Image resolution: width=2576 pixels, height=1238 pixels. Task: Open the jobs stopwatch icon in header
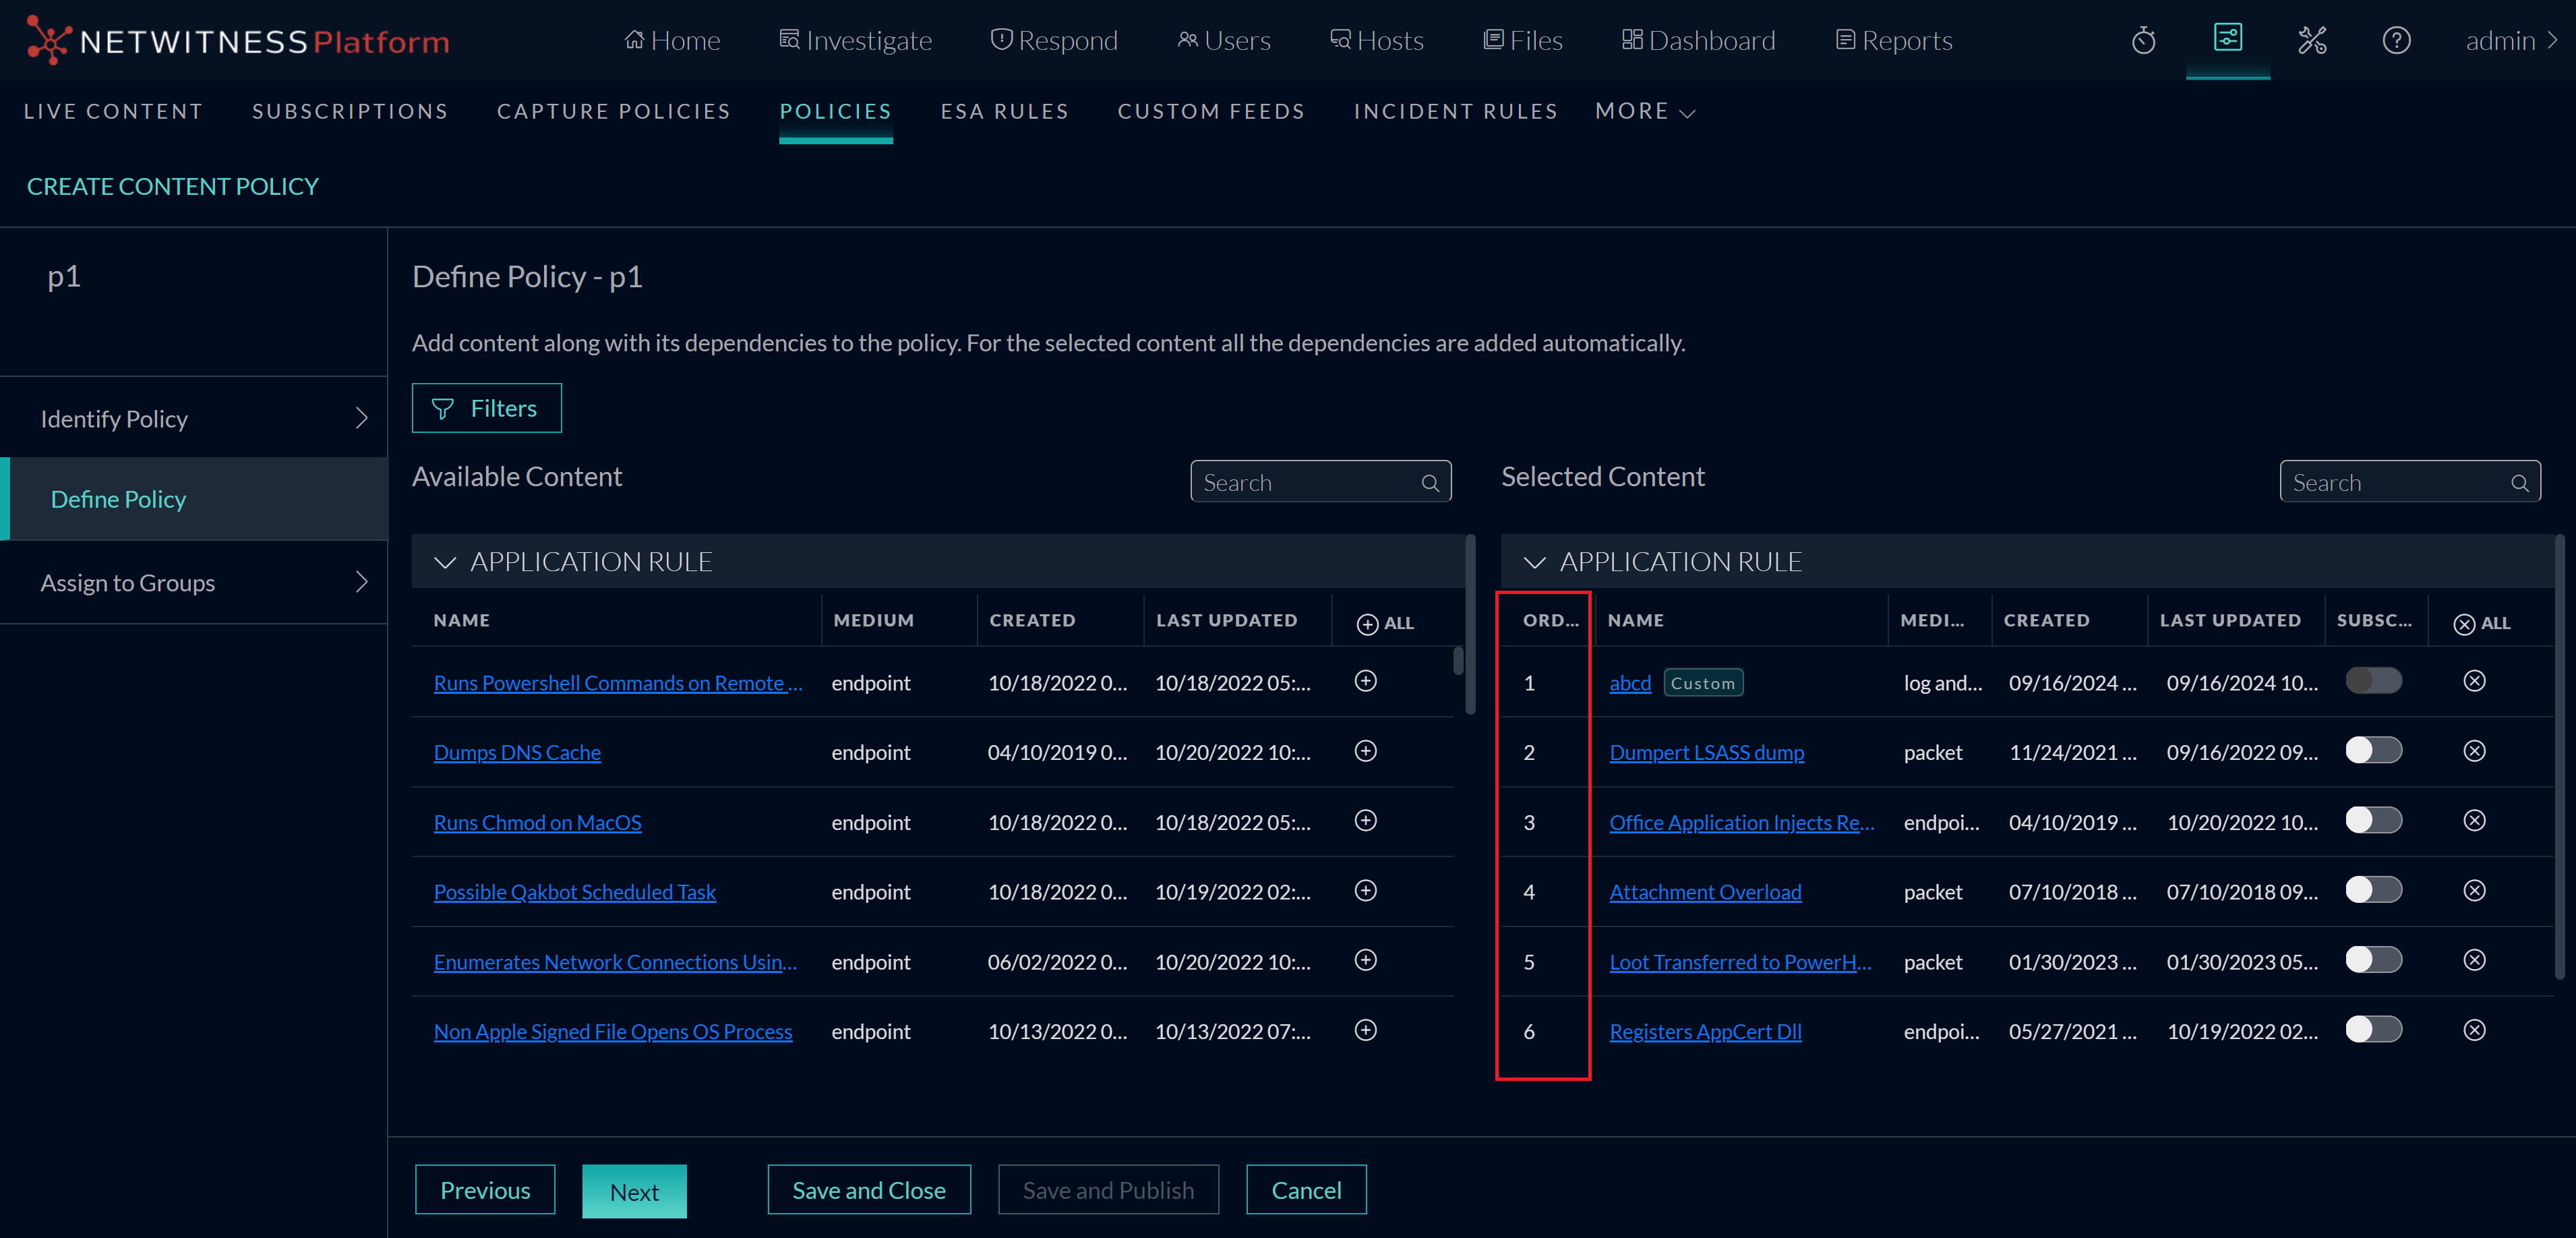pyautogui.click(x=2143, y=40)
